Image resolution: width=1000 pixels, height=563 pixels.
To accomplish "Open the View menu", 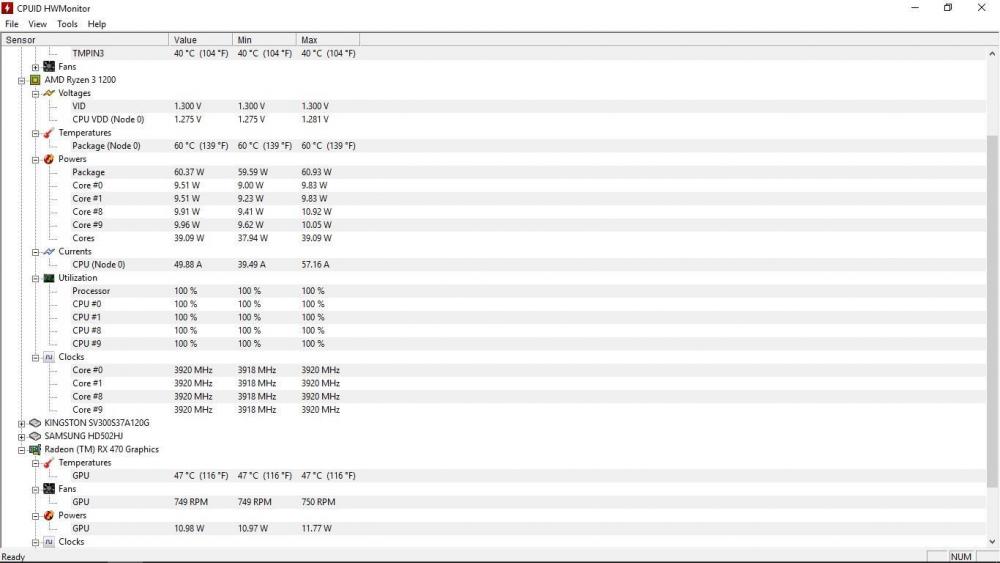I will [37, 24].
